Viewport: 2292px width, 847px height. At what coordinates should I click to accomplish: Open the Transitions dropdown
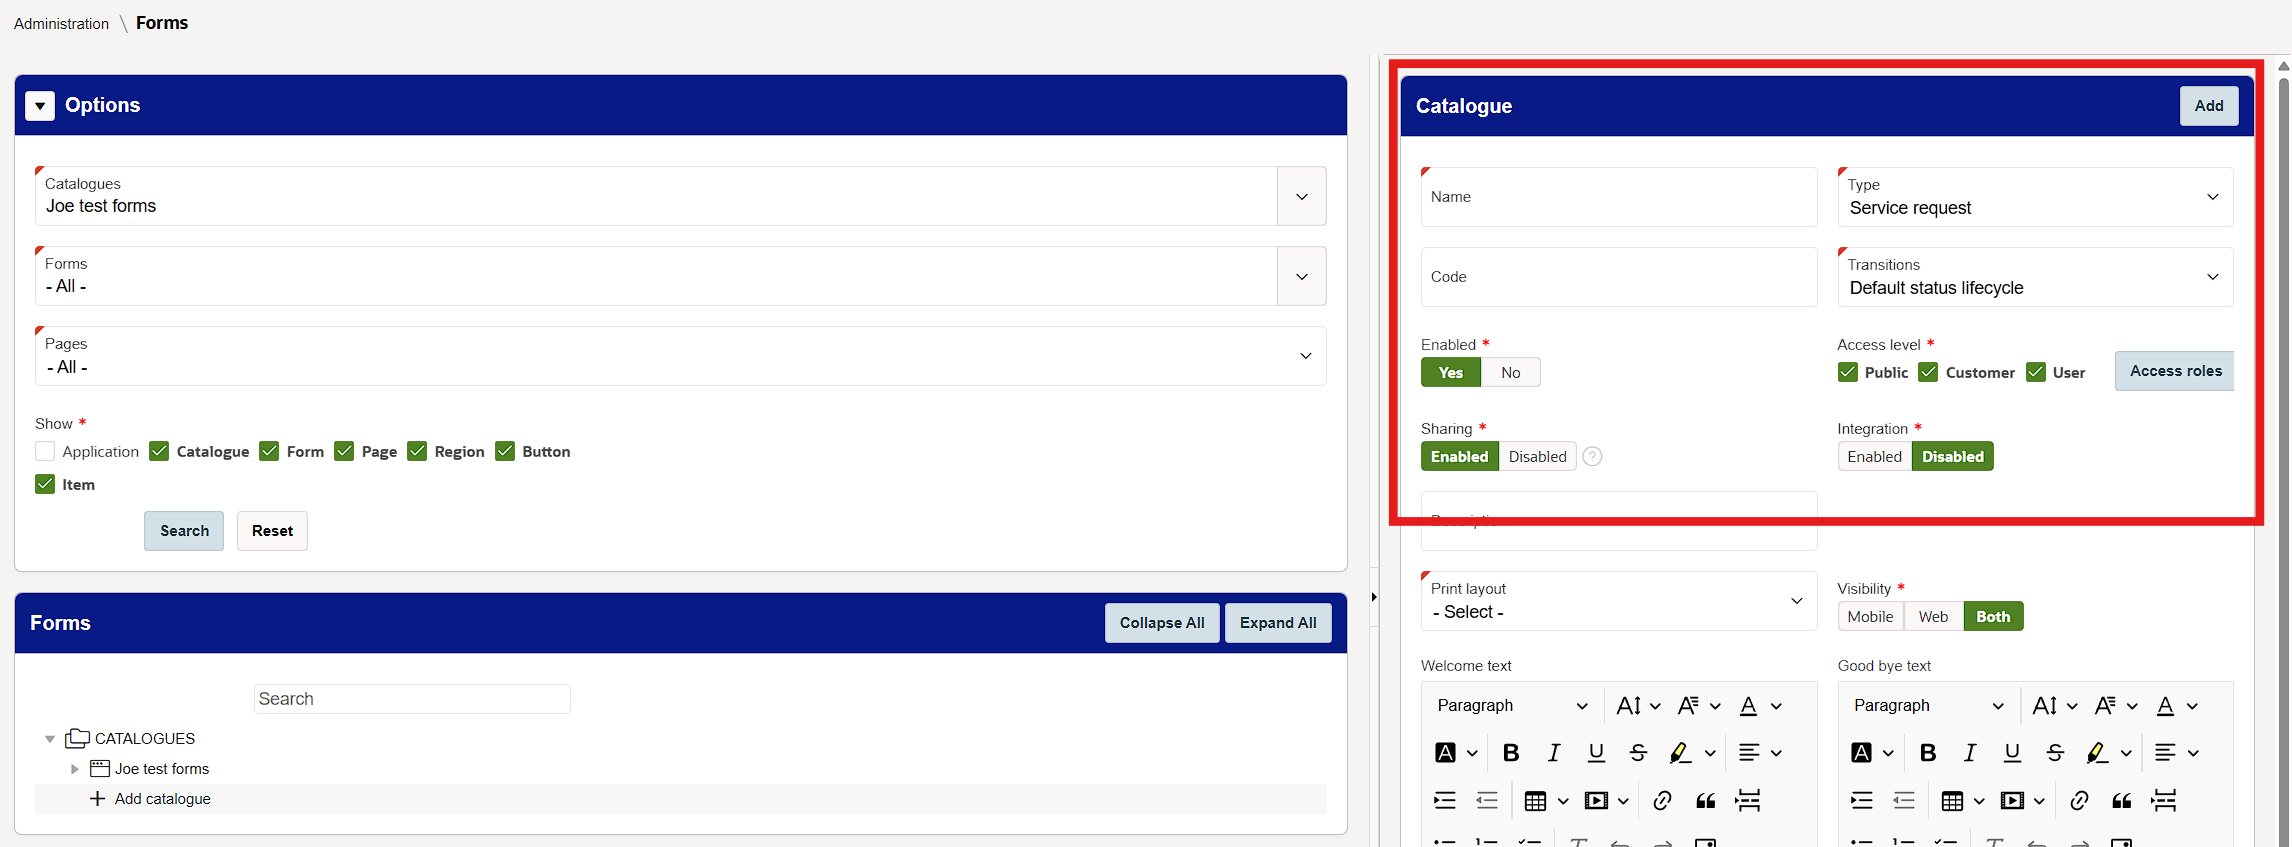click(x=2035, y=277)
